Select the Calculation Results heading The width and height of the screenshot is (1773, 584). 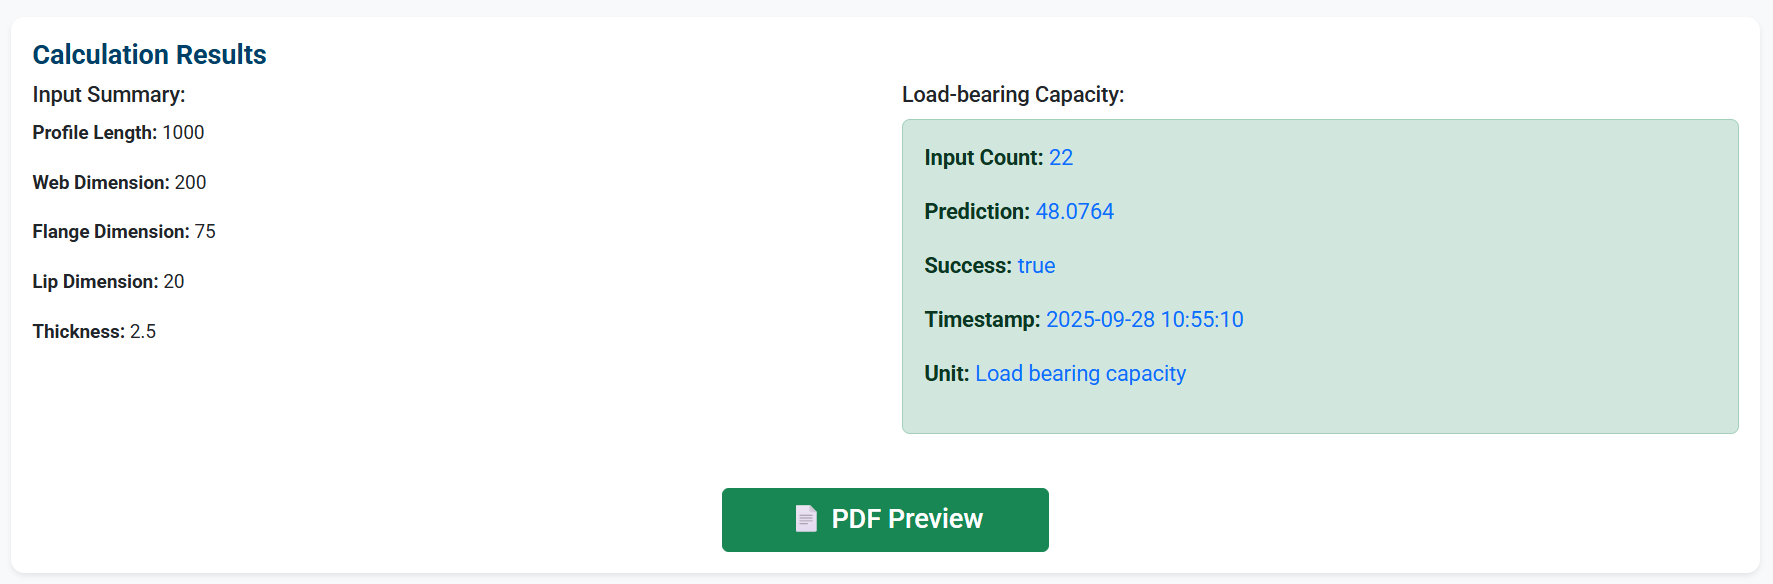148,54
